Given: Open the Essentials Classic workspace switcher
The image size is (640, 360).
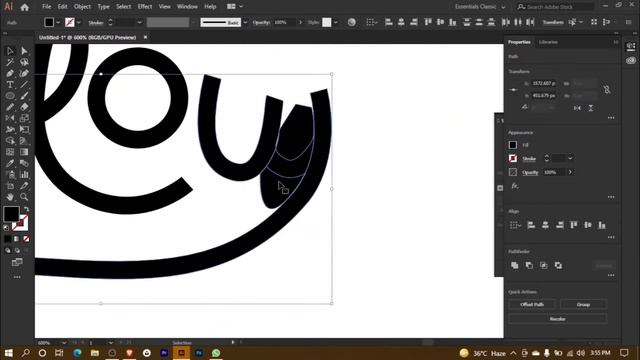Looking at the screenshot, I should [x=480, y=7].
